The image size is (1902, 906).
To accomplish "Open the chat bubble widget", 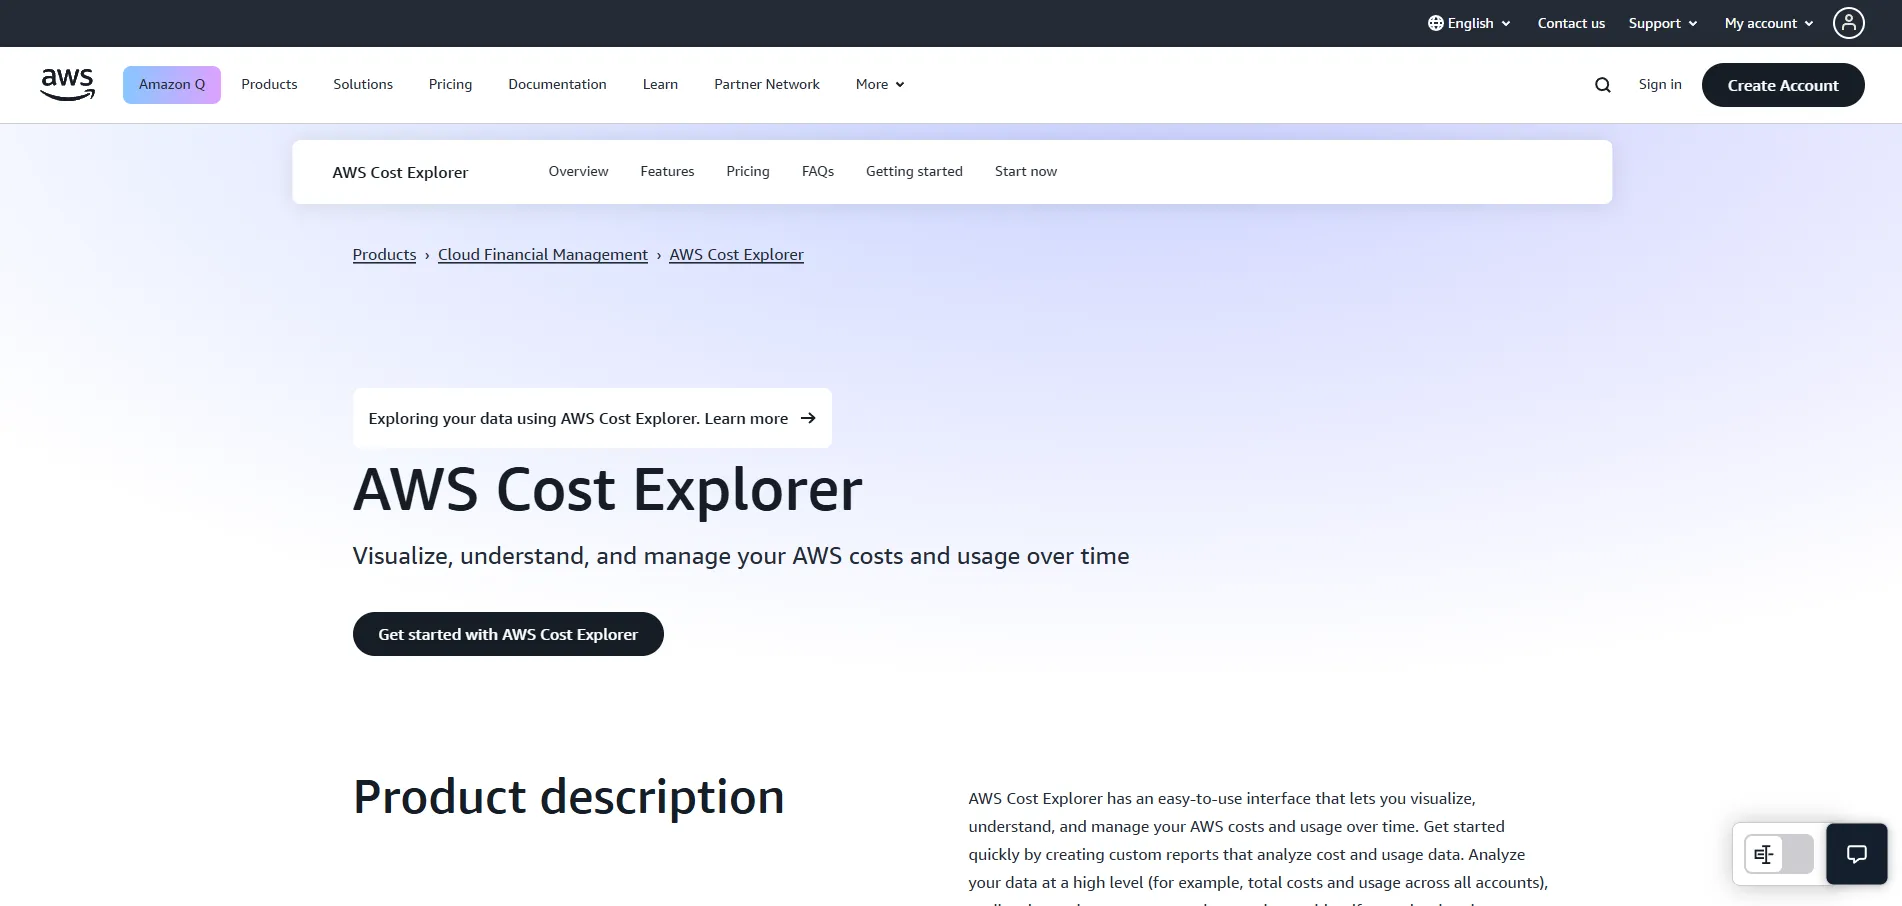I will (x=1856, y=854).
